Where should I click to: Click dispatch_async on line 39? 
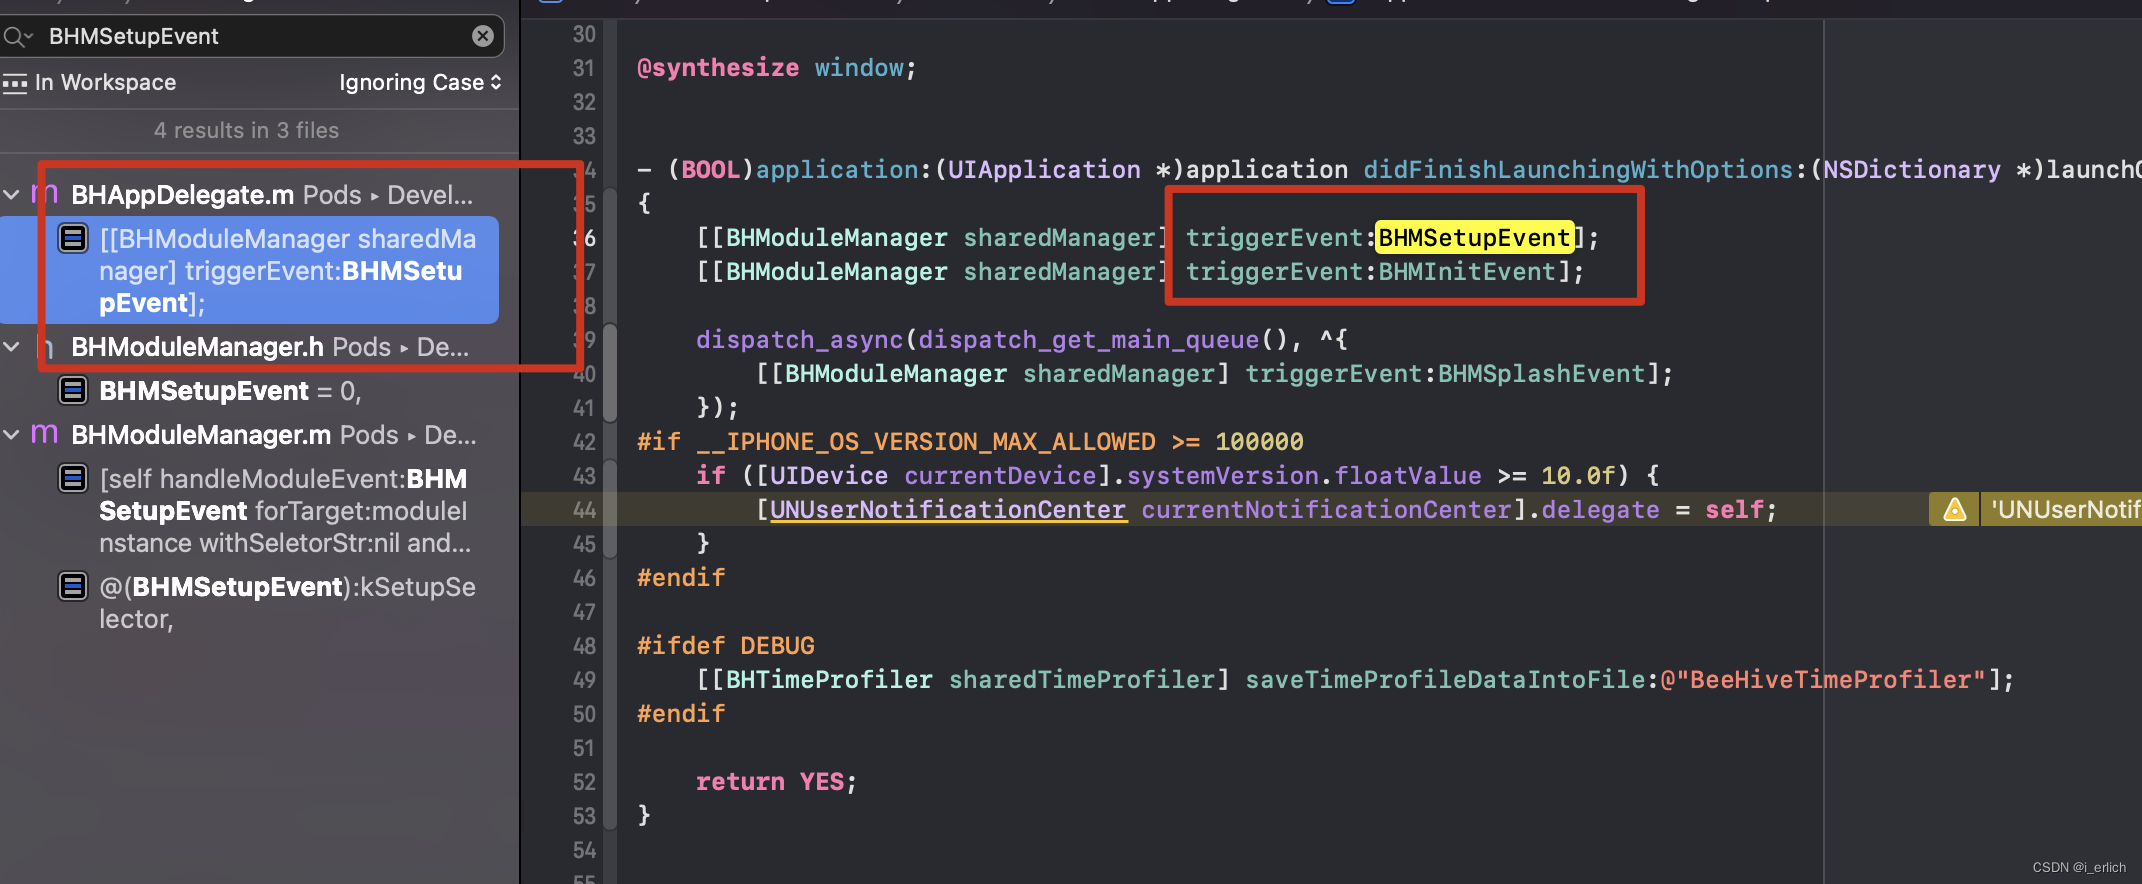coord(799,340)
